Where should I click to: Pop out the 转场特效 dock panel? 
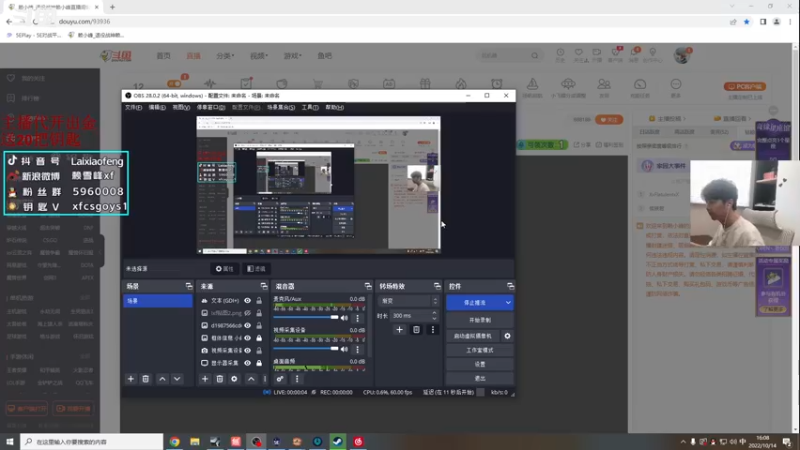click(x=437, y=286)
